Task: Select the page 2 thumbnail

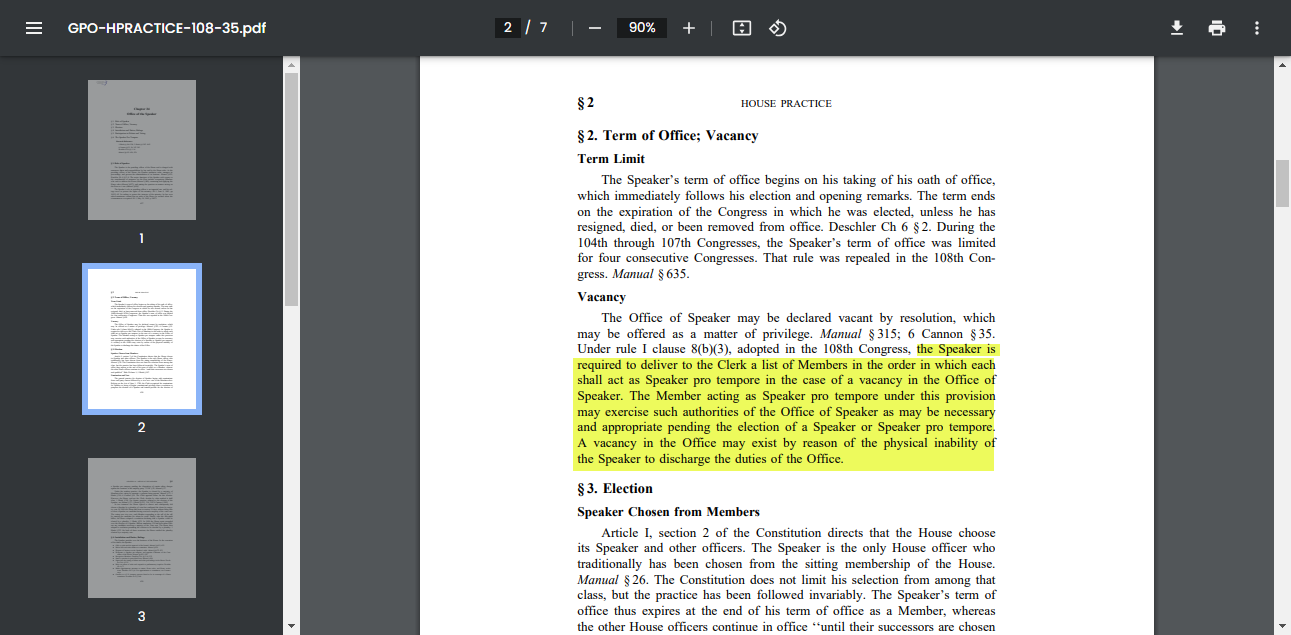Action: (142, 339)
